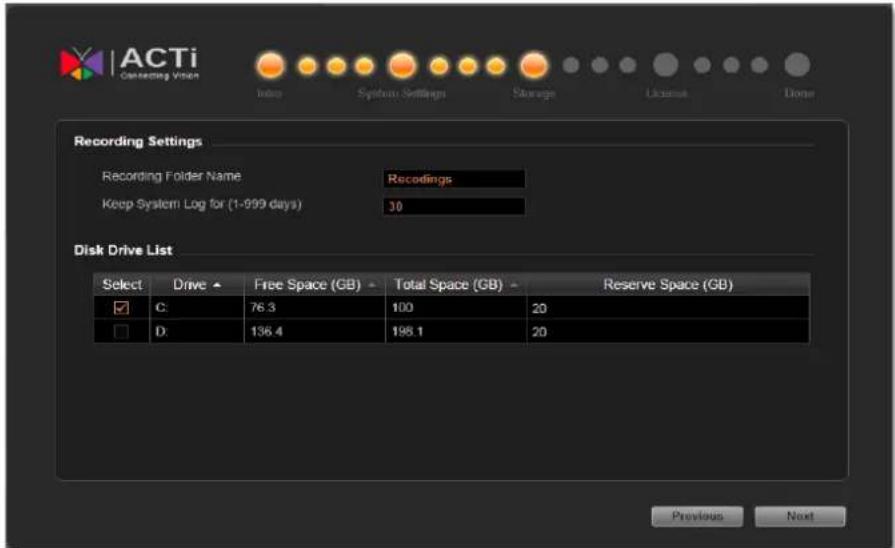Edit the Keep System Log days field
This screenshot has width=895, height=548.
tap(454, 206)
